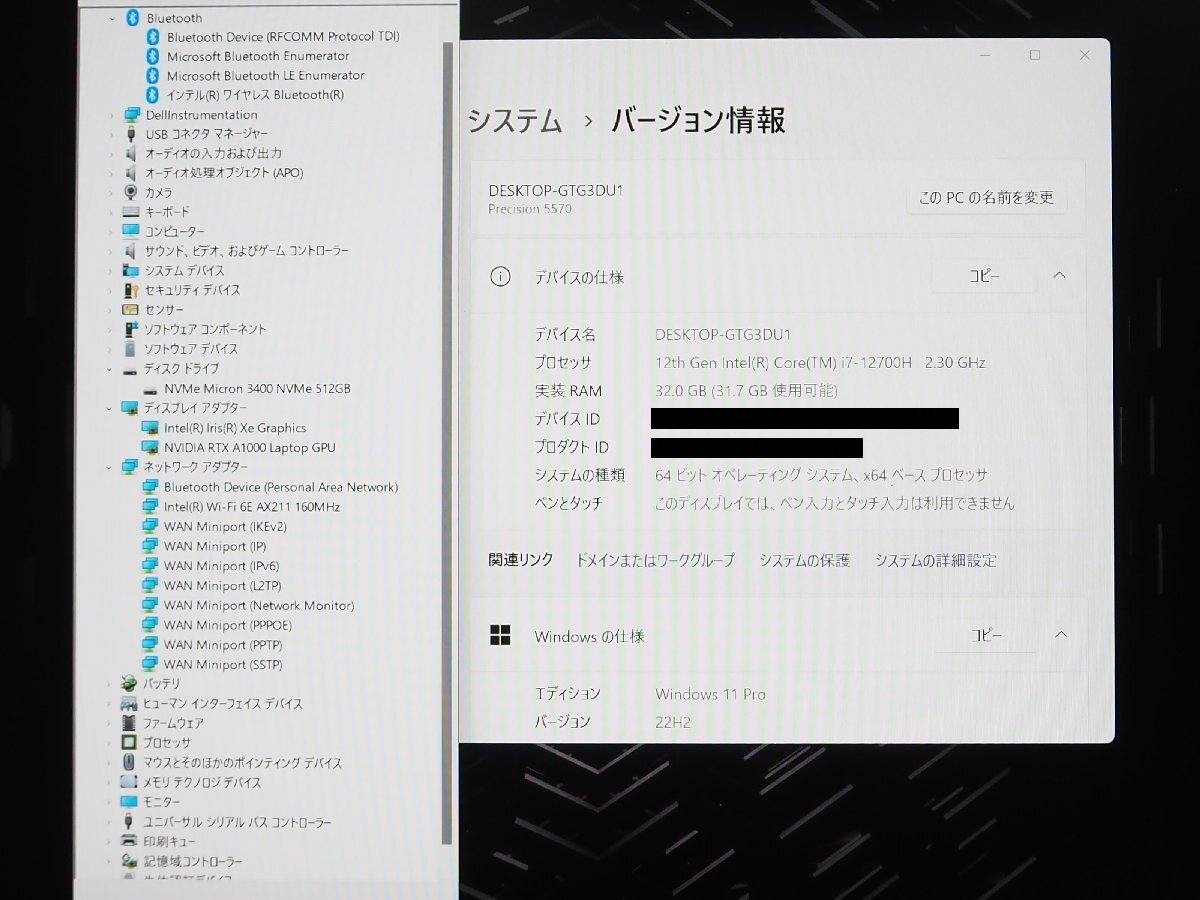Click the NVIDIA RTX A1000 Laptop GPU icon

150,447
